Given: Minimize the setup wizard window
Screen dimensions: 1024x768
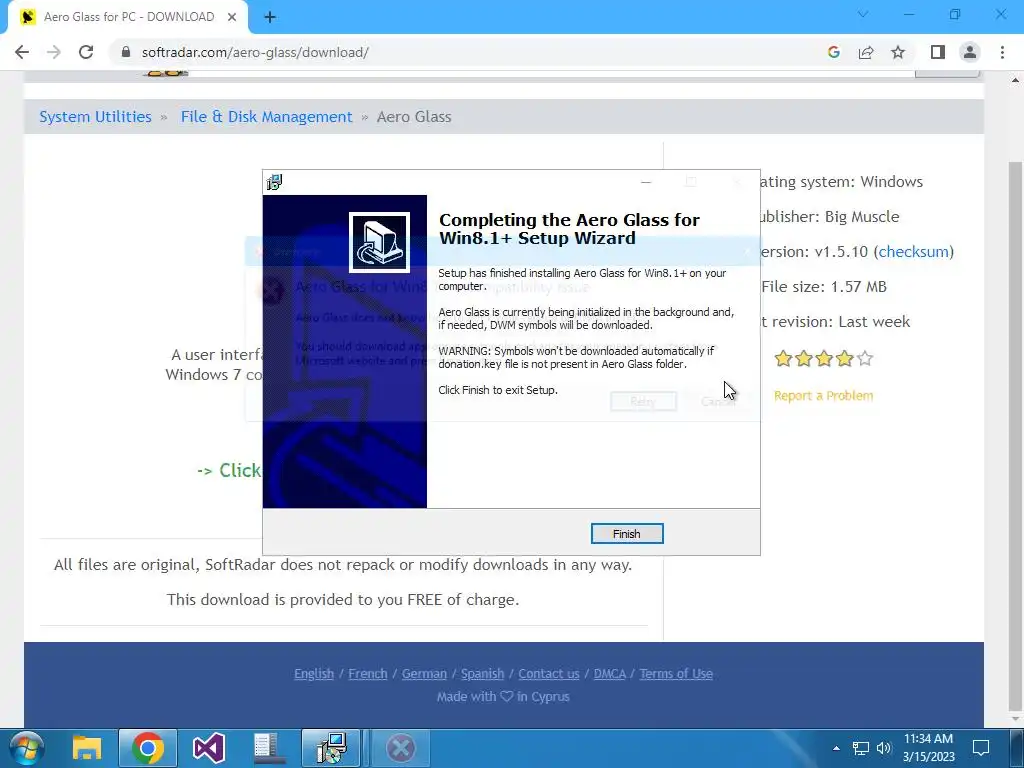Looking at the screenshot, I should point(646,182).
